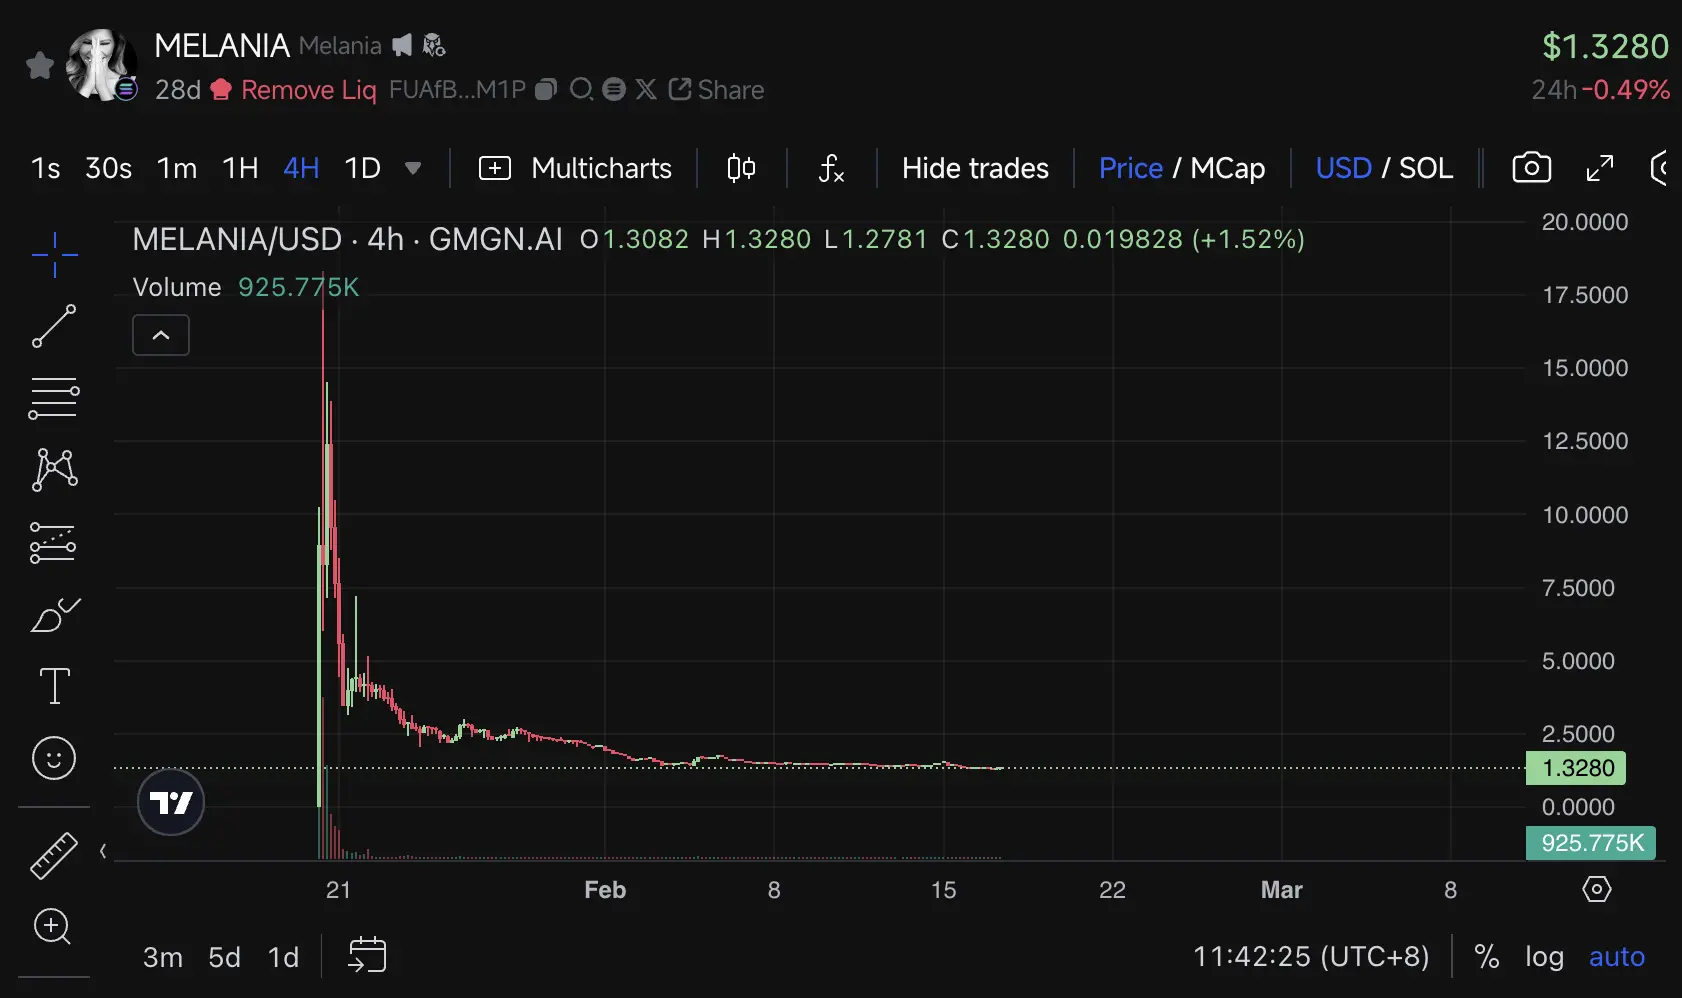Choose the text annotation tool
The image size is (1682, 998).
click(x=54, y=686)
